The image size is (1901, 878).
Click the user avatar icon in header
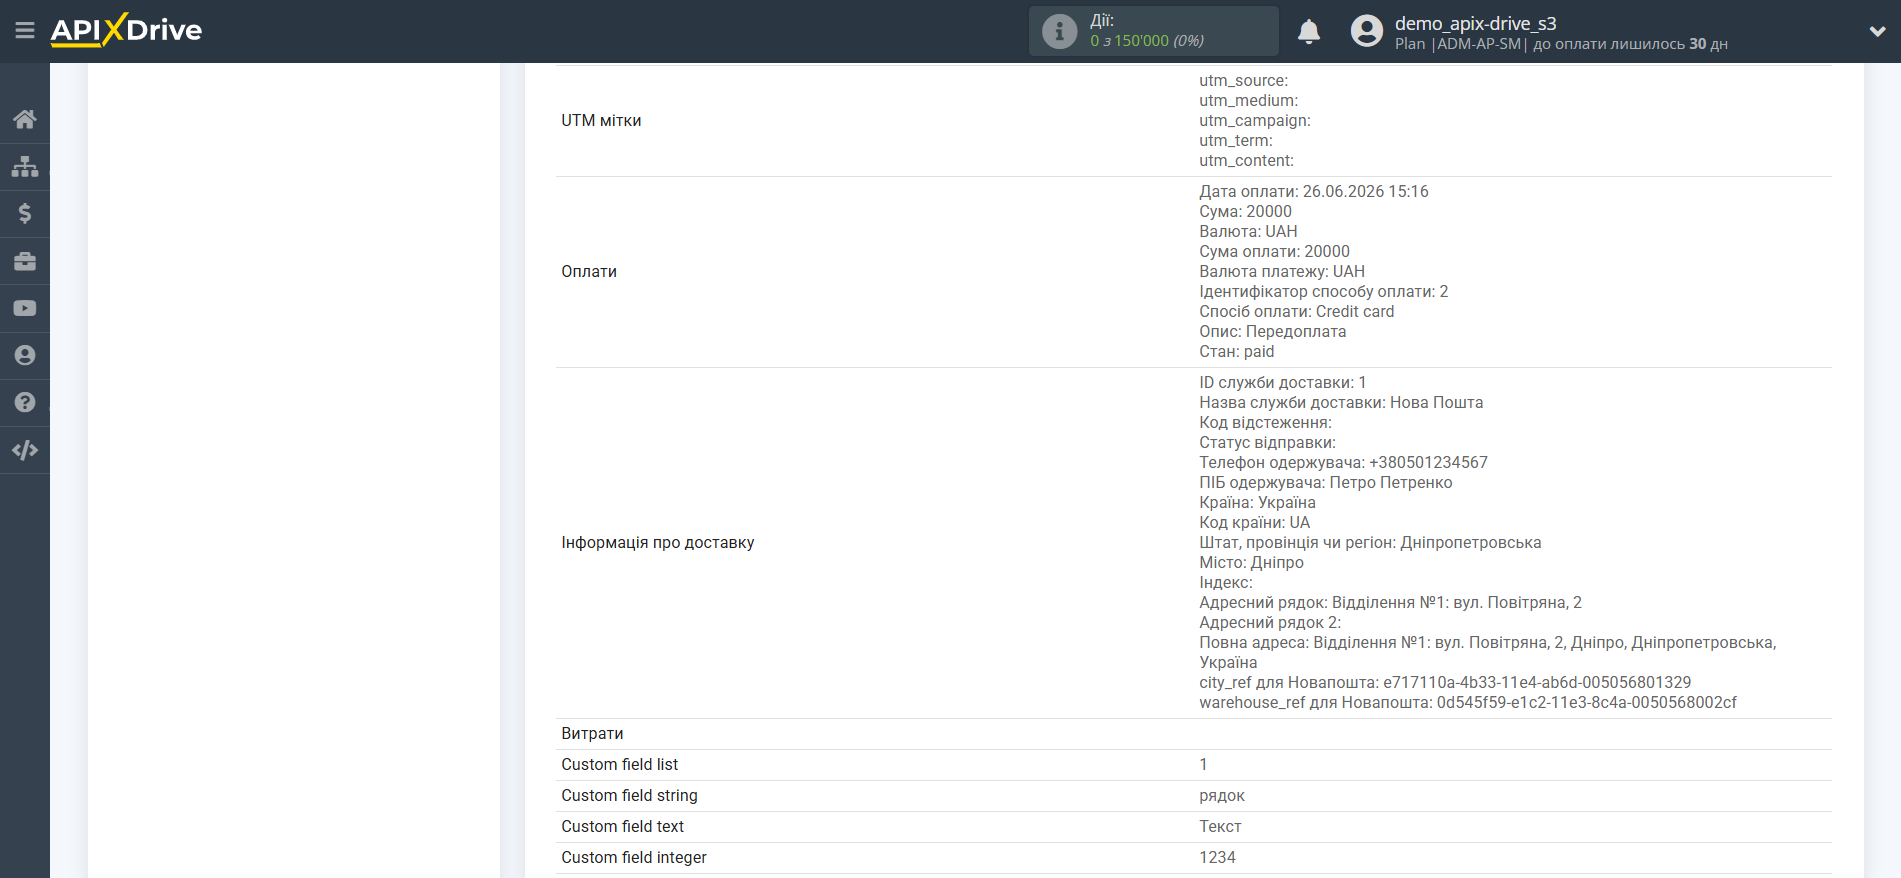pyautogui.click(x=1366, y=31)
